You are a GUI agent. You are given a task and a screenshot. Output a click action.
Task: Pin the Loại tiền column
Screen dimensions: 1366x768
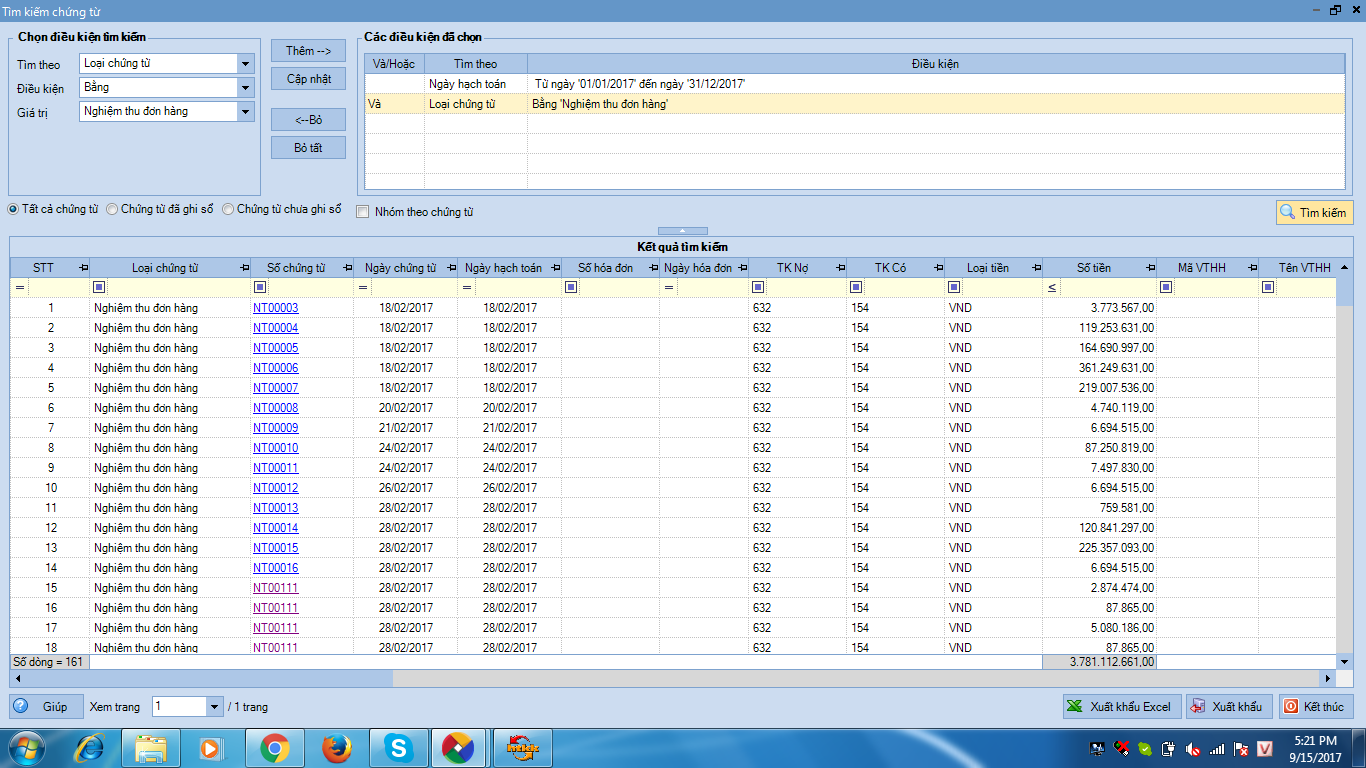(x=1036, y=268)
